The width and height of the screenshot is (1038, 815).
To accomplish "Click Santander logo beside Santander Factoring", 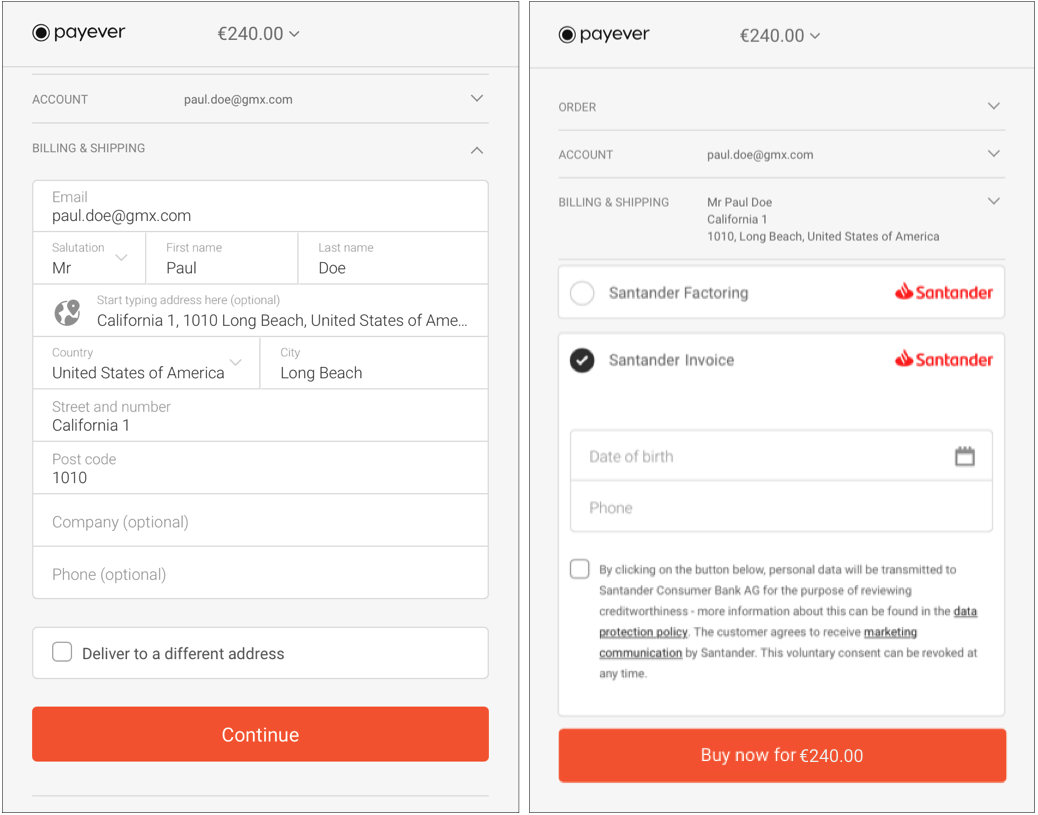I will point(943,292).
